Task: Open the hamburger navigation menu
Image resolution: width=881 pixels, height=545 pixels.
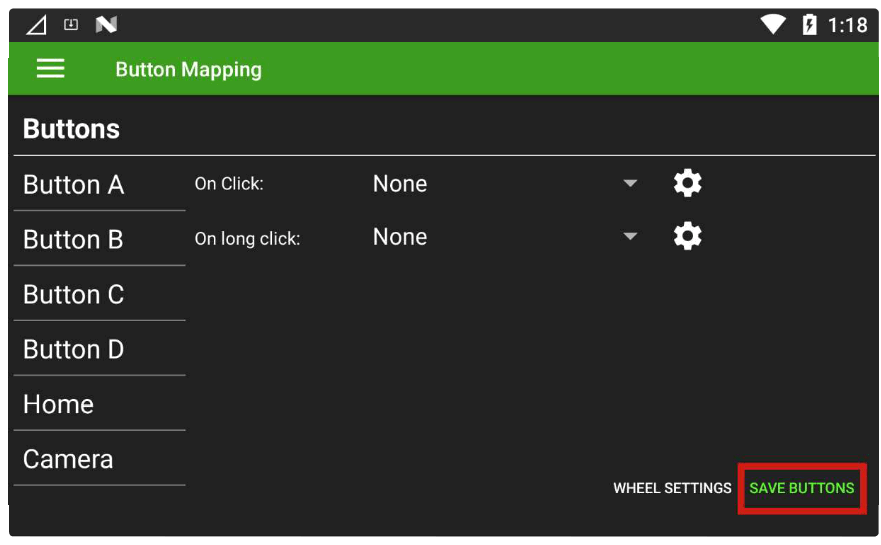Action: [50, 68]
